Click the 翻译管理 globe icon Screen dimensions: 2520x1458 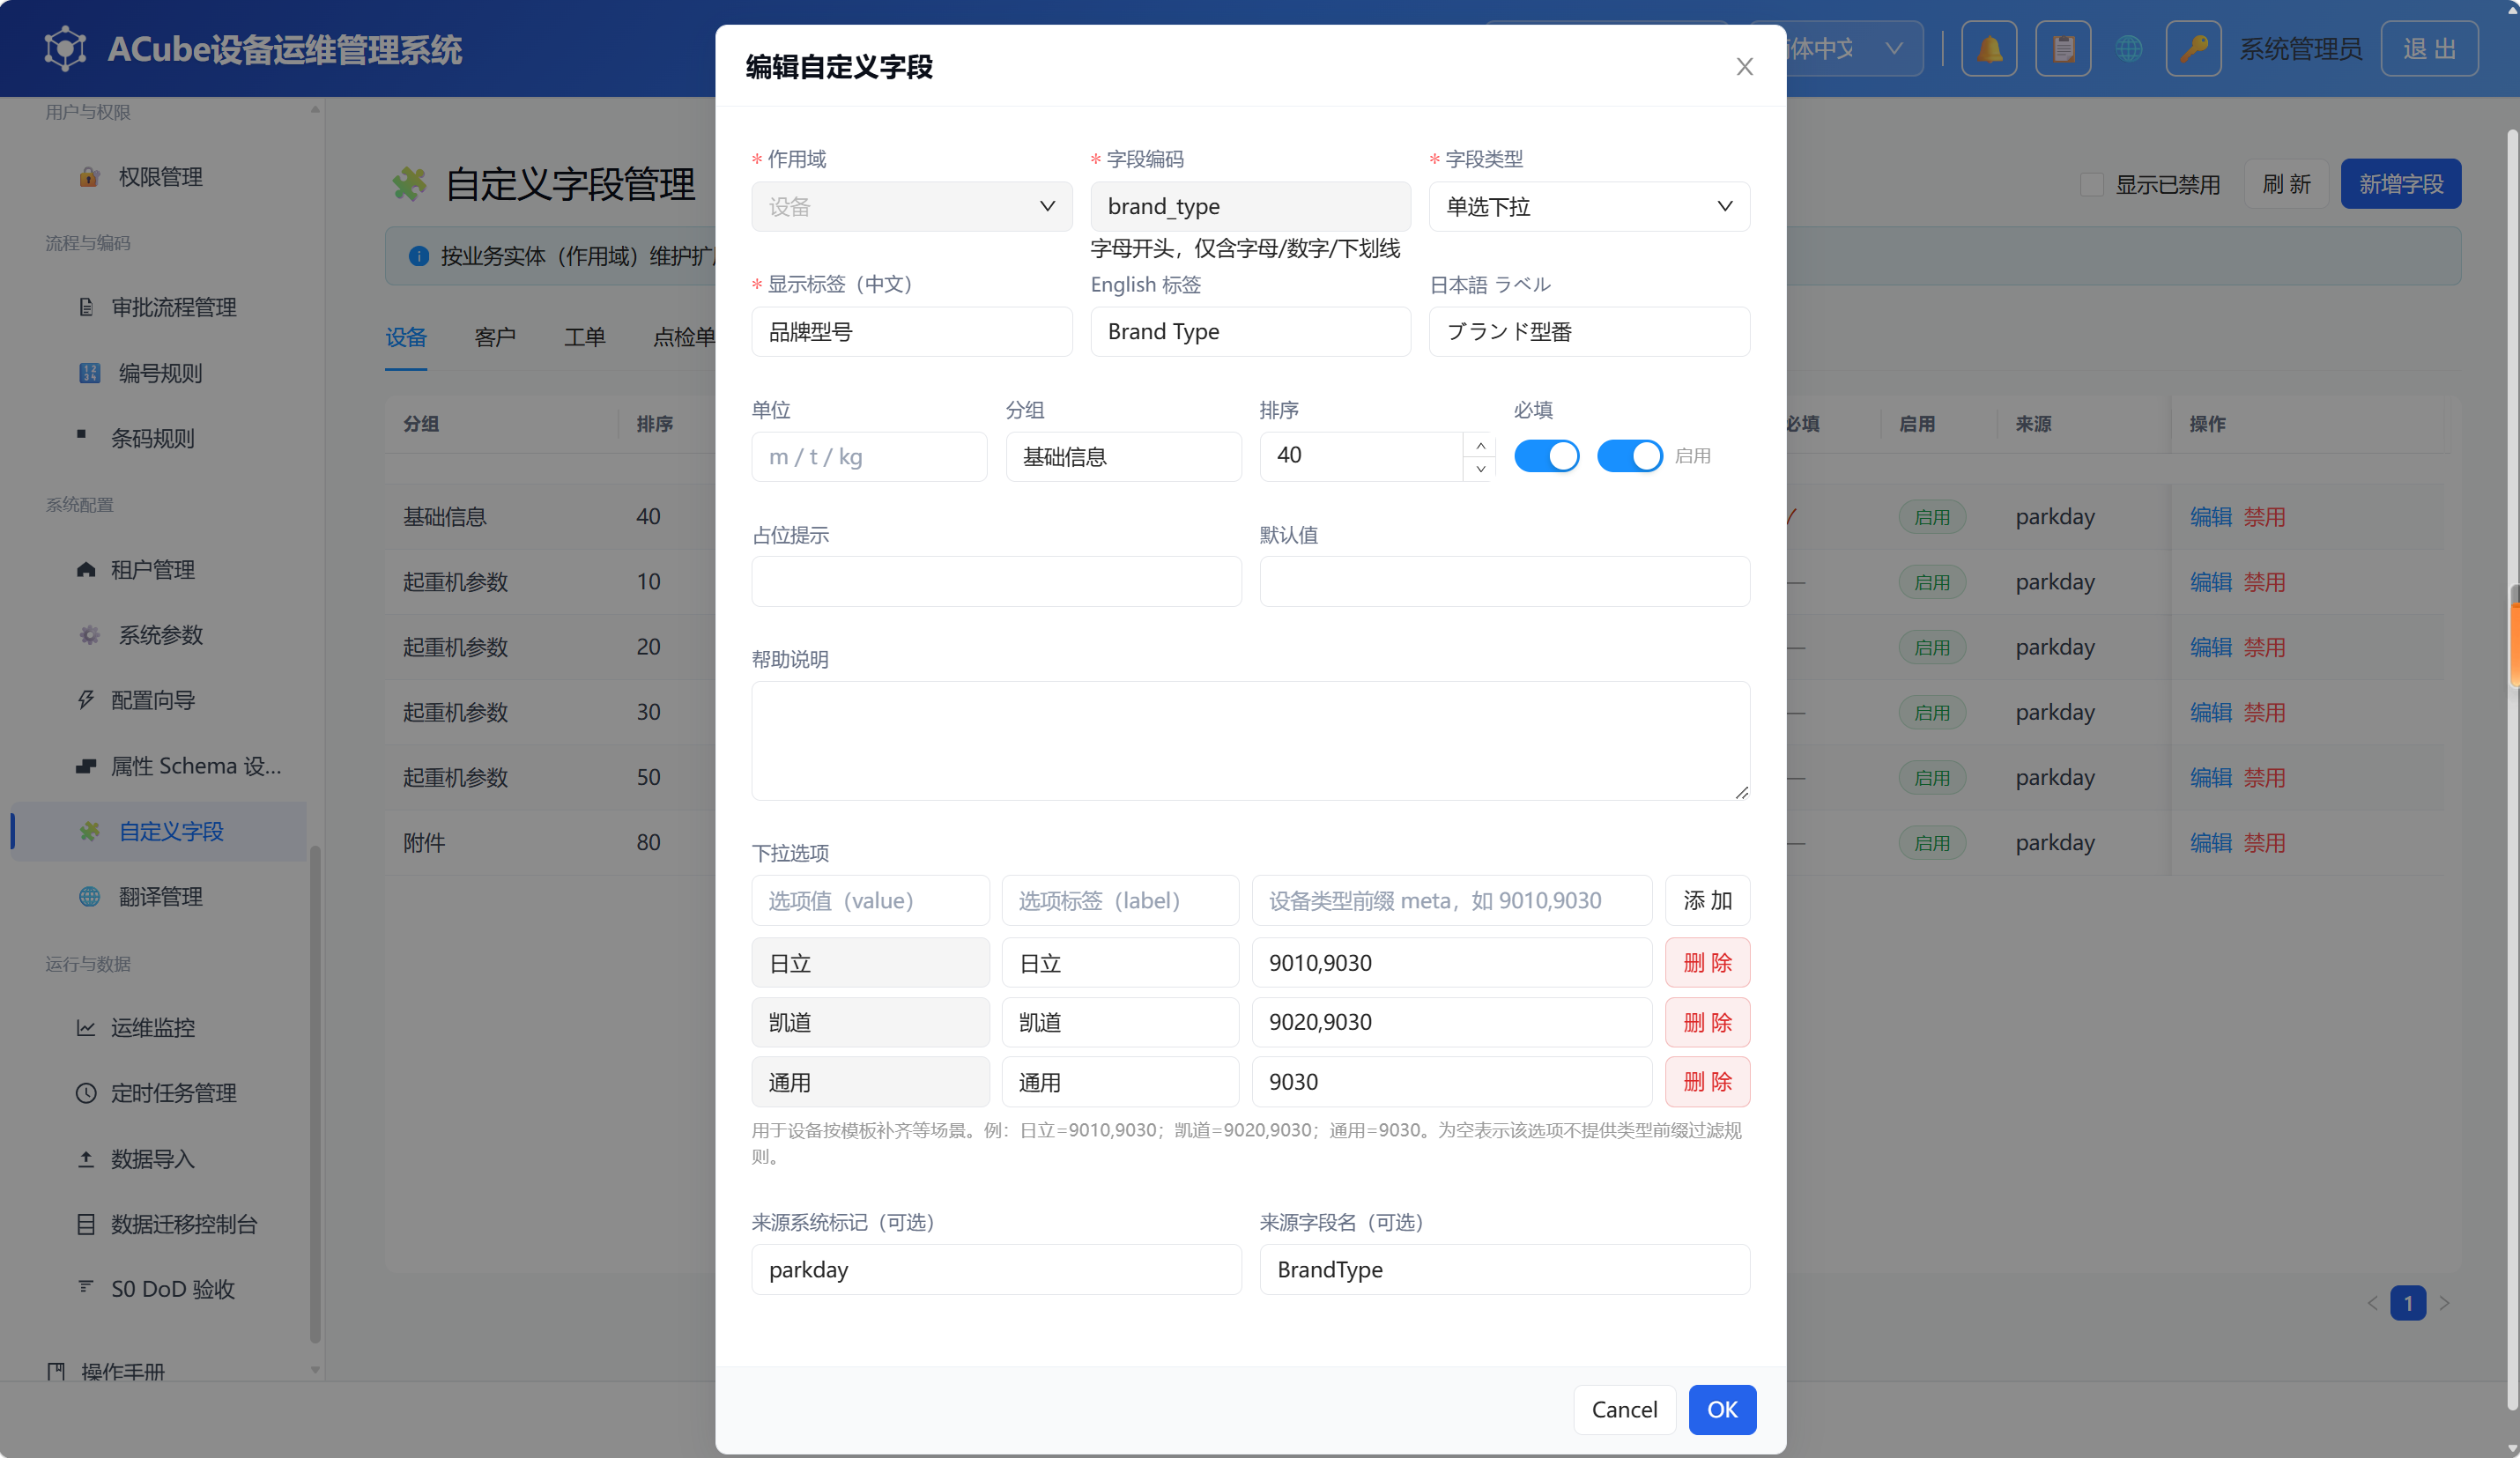[89, 896]
